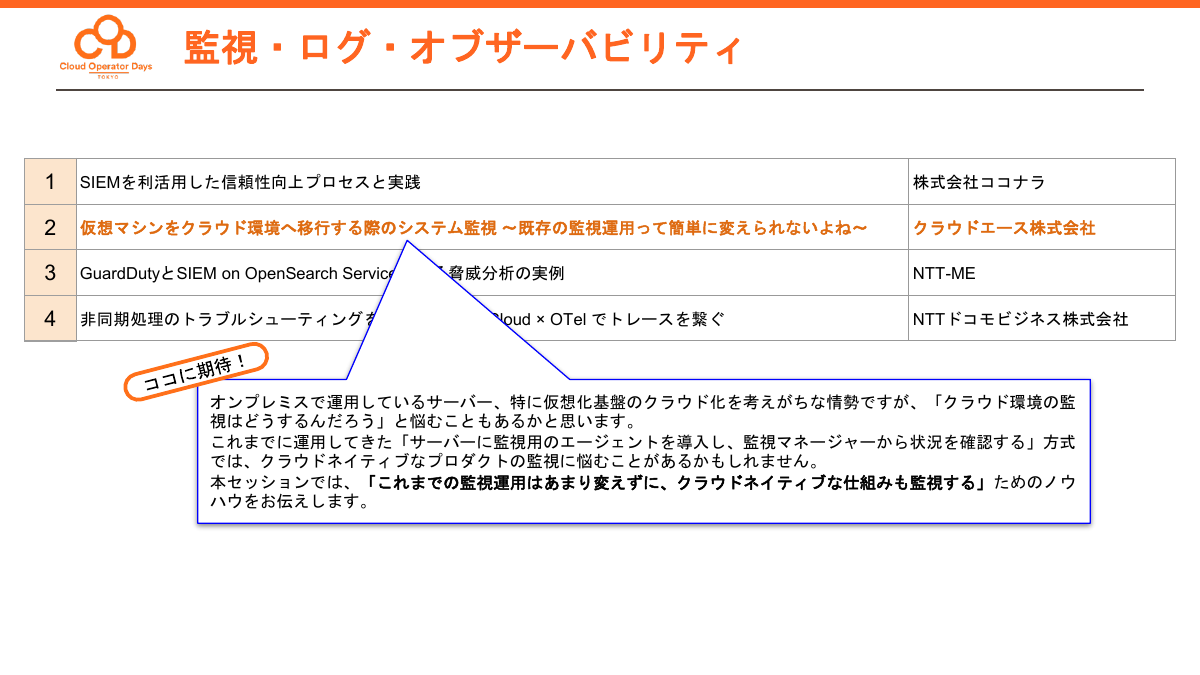Select row number 4 cell
This screenshot has width=1200, height=675.
click(51, 319)
